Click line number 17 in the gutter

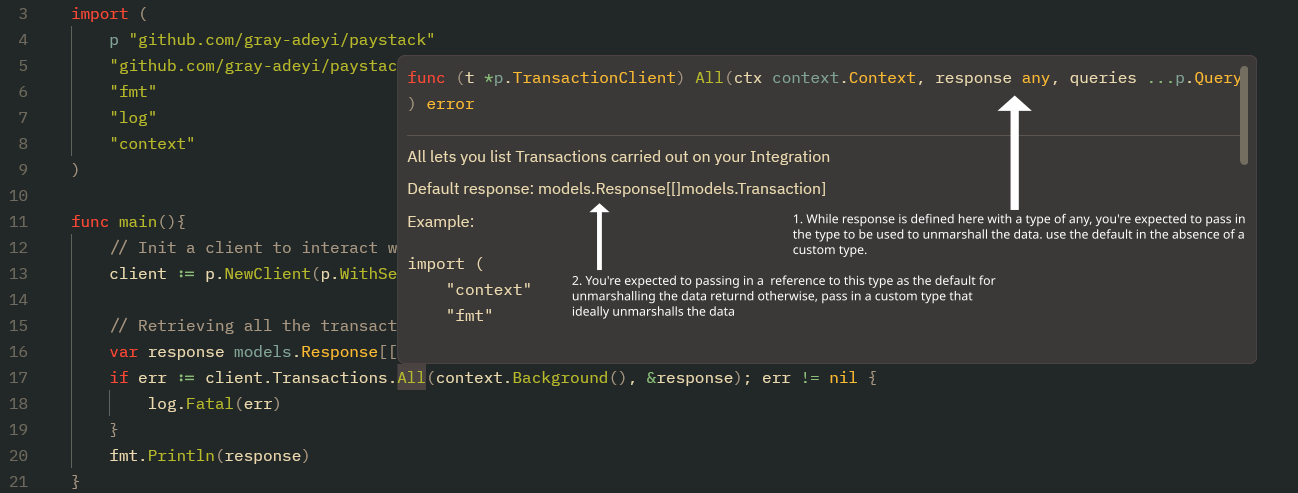pyautogui.click(x=18, y=378)
